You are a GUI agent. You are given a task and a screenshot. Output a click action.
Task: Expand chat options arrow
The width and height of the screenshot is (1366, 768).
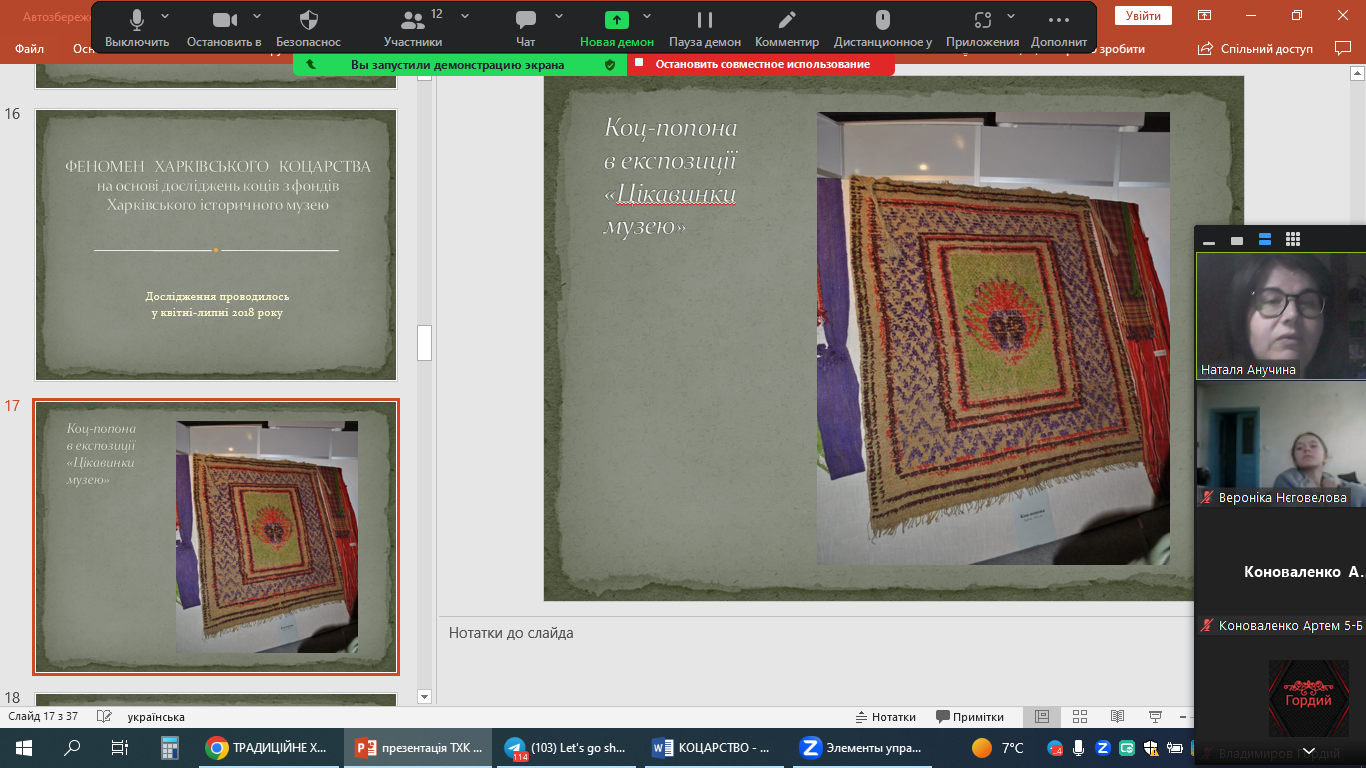tap(559, 16)
